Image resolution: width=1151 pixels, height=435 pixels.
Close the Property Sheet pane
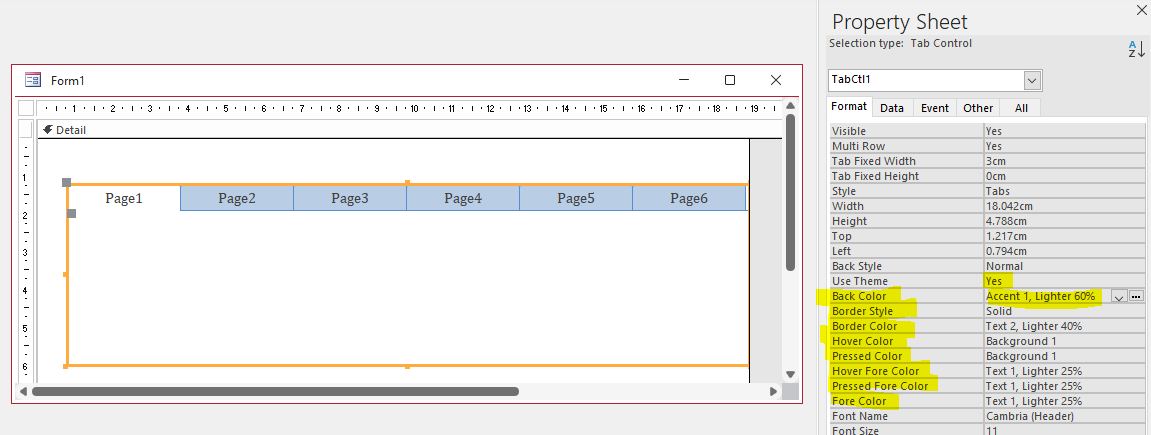(1140, 10)
